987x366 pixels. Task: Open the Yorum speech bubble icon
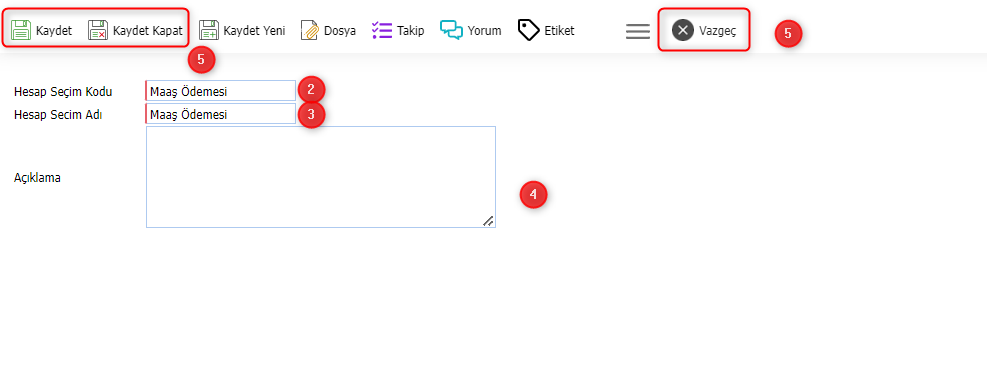coord(451,30)
